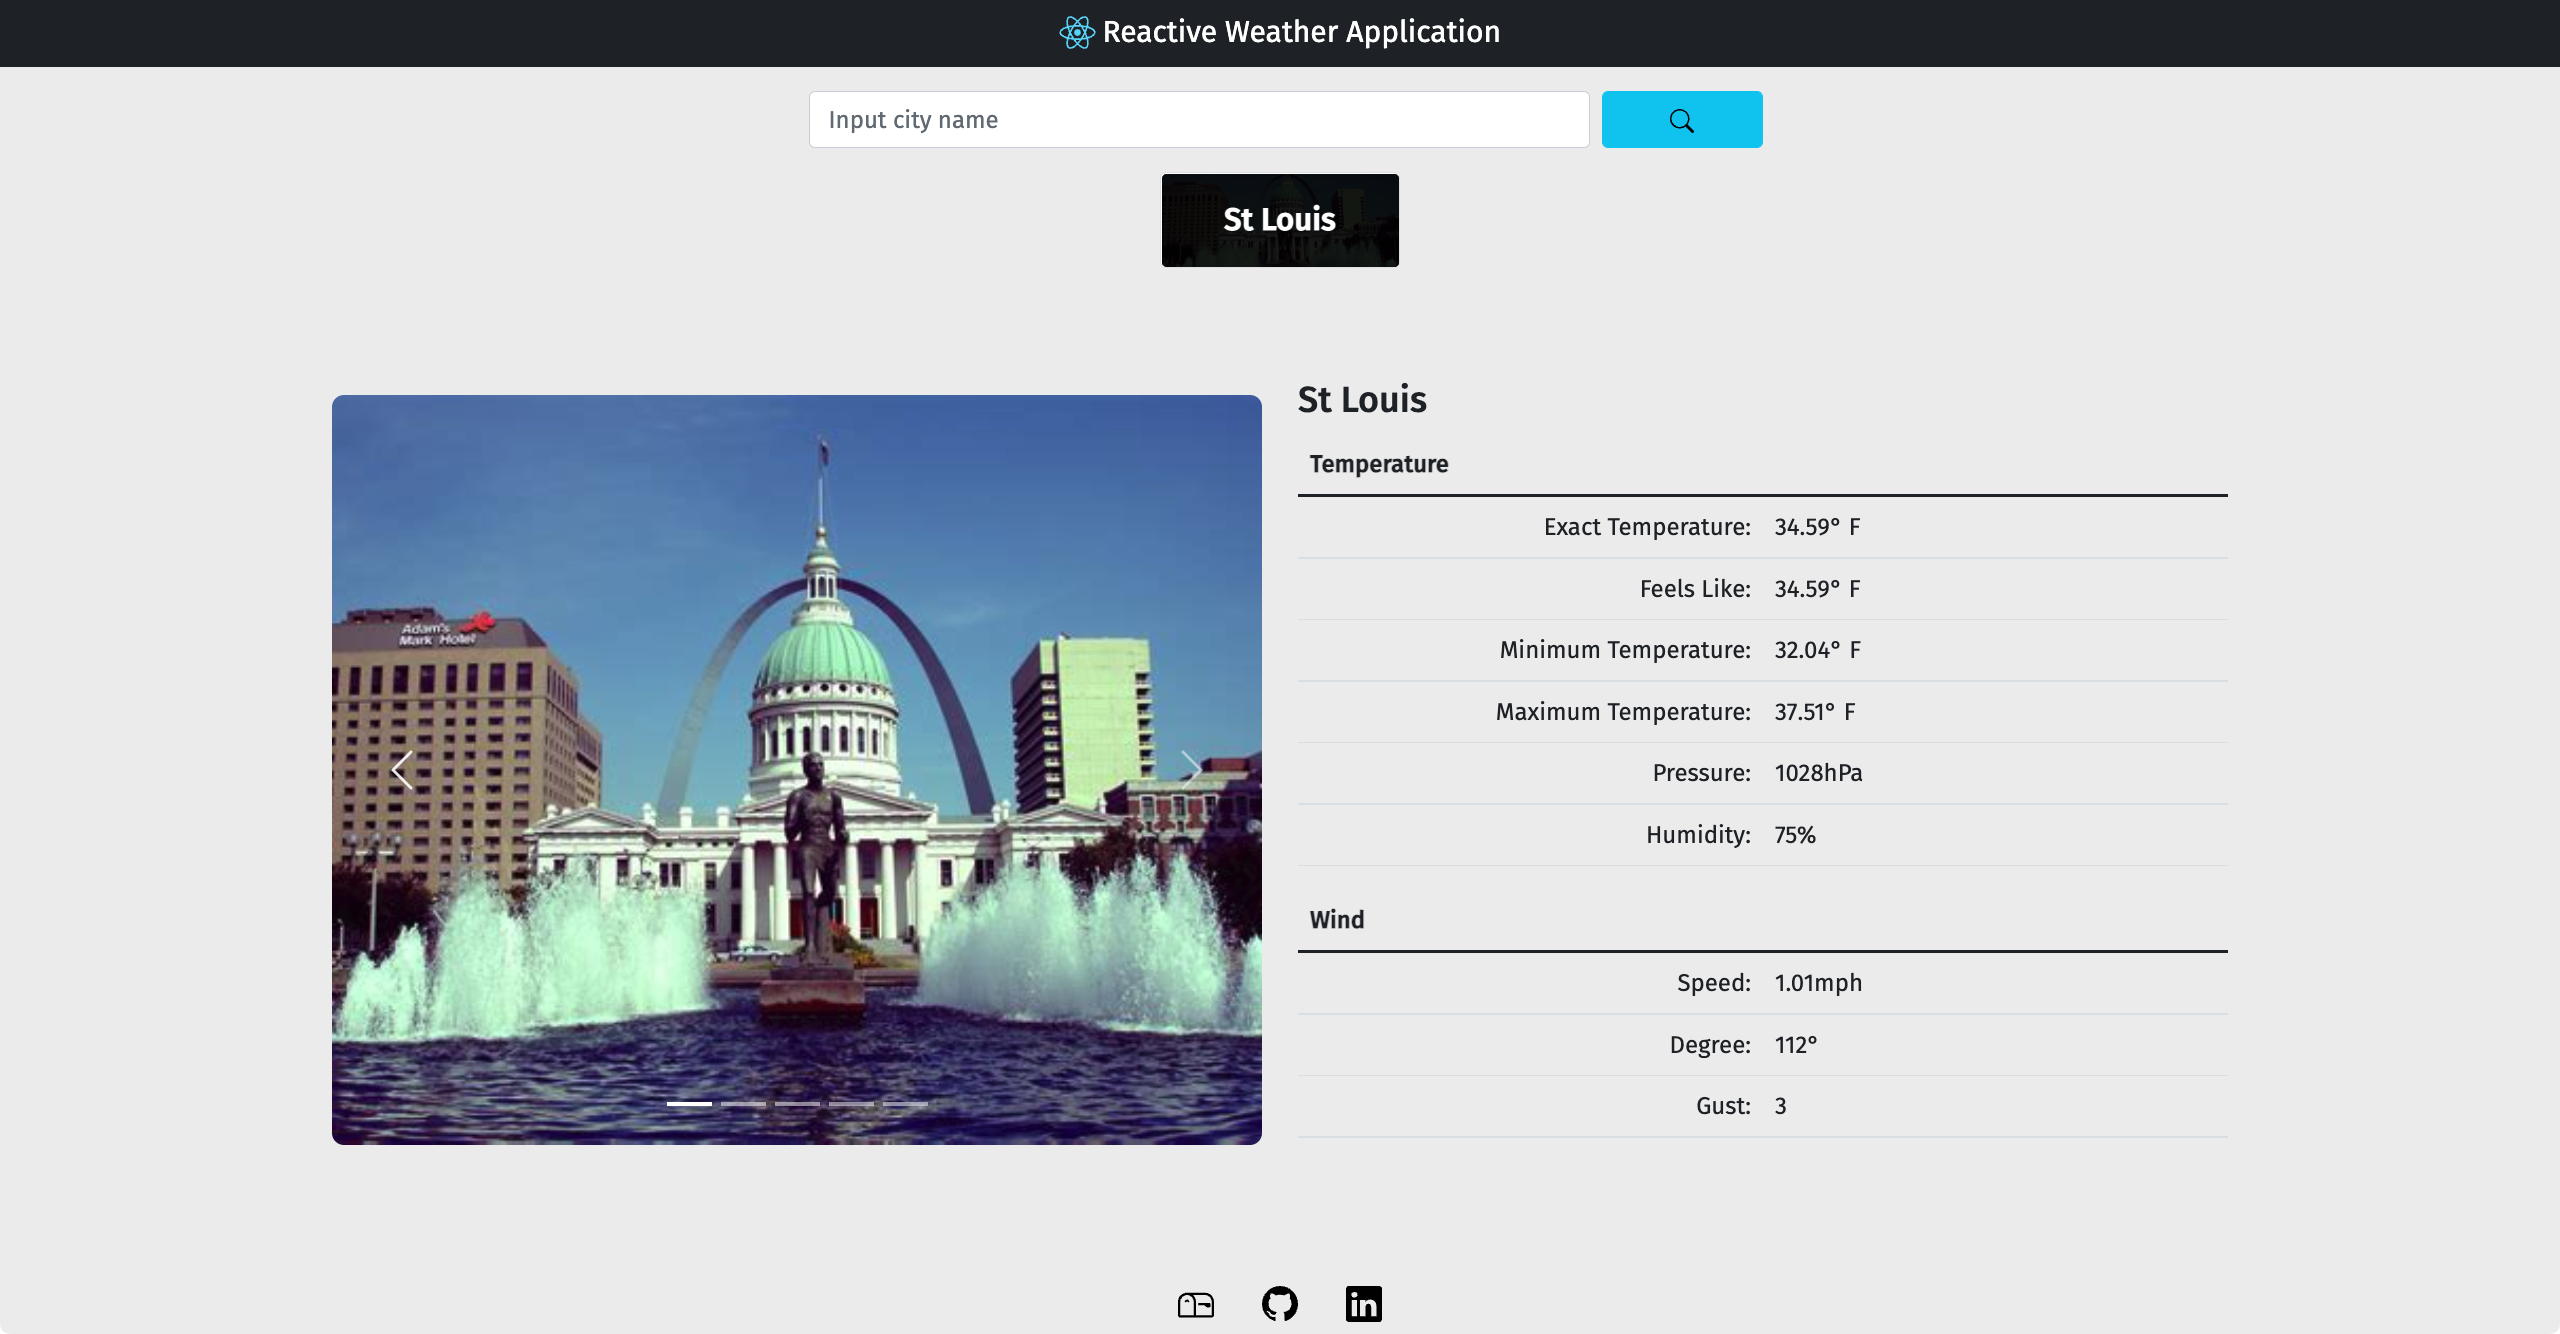Image resolution: width=2560 pixels, height=1334 pixels.
Task: Jump to fifth carousel slide indicator
Action: pos(905,1103)
